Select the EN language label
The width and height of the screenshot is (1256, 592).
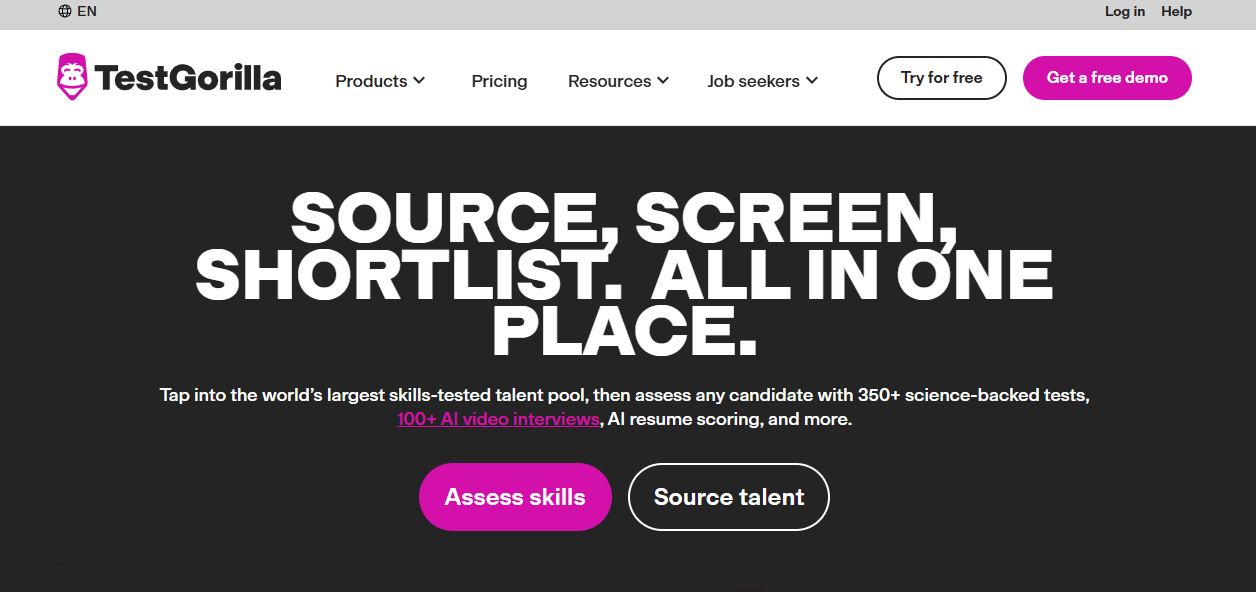point(87,12)
